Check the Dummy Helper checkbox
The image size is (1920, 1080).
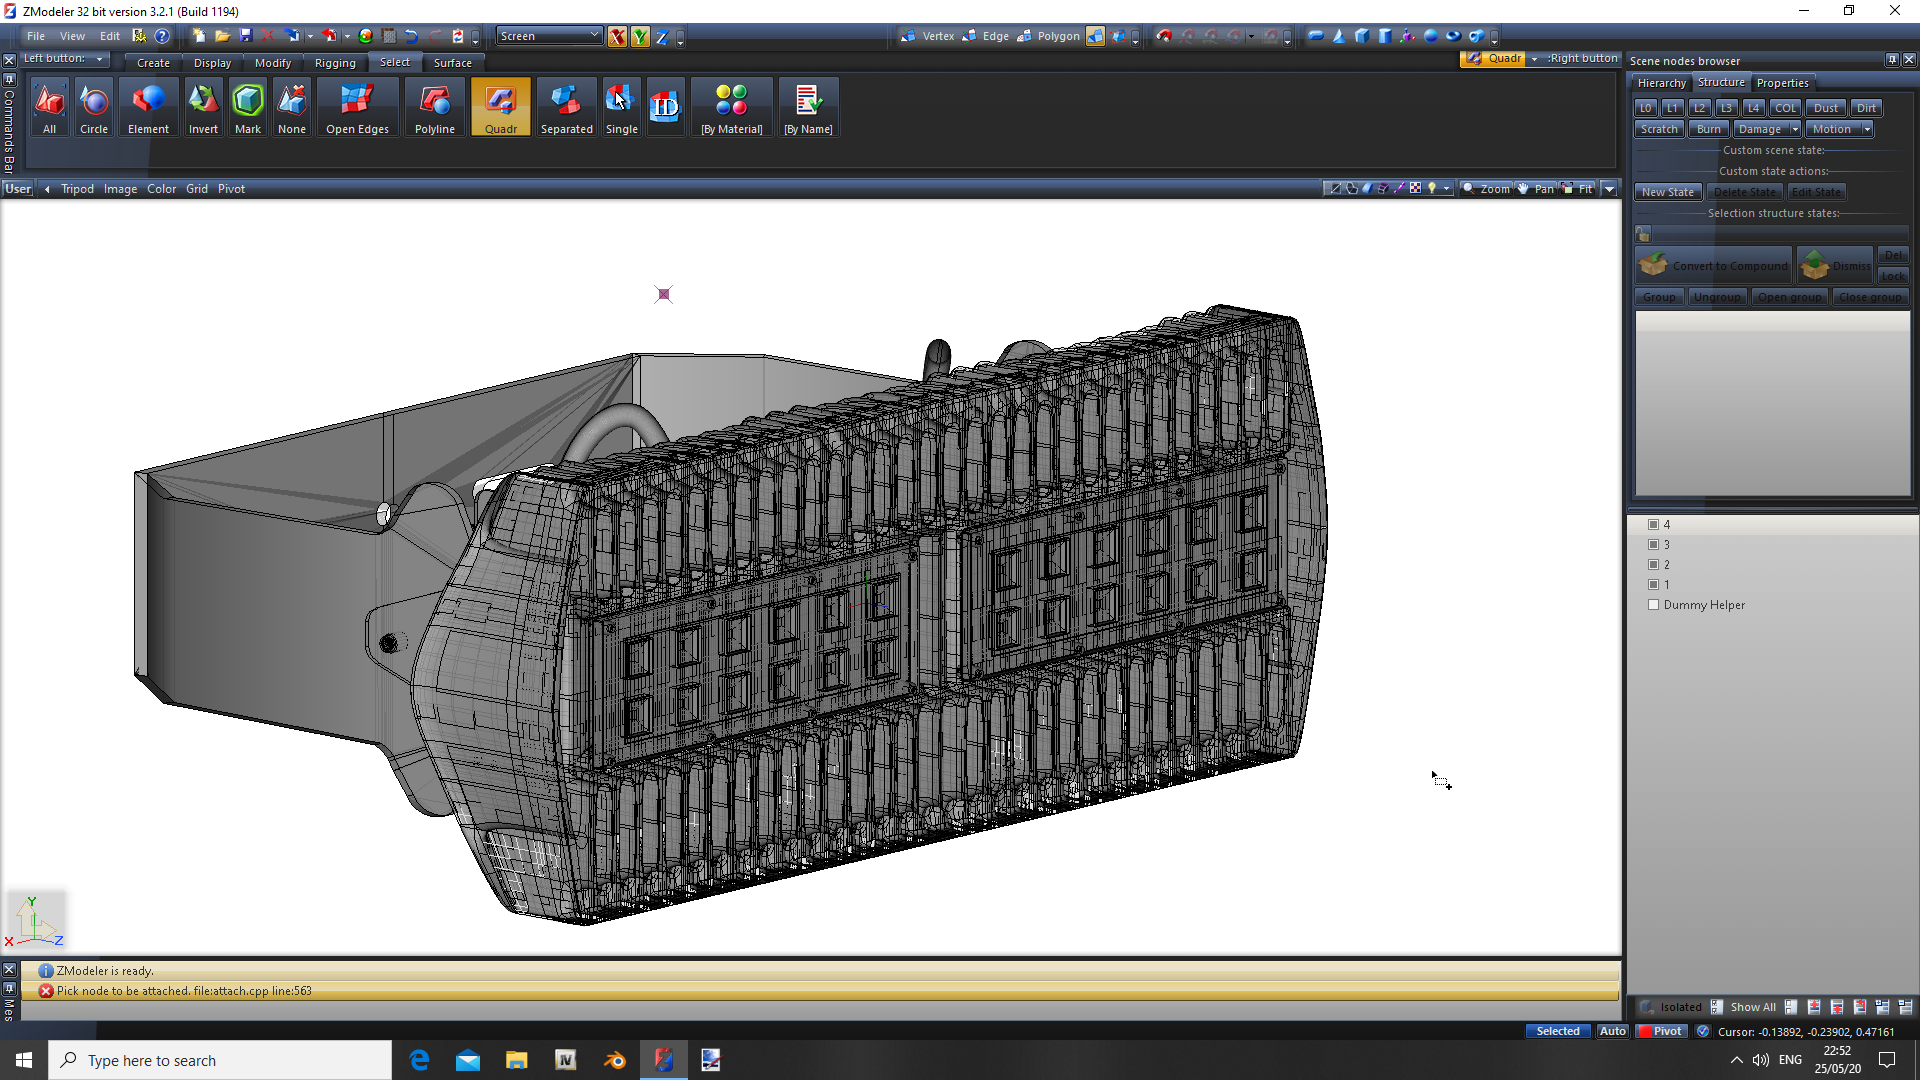[1653, 605]
